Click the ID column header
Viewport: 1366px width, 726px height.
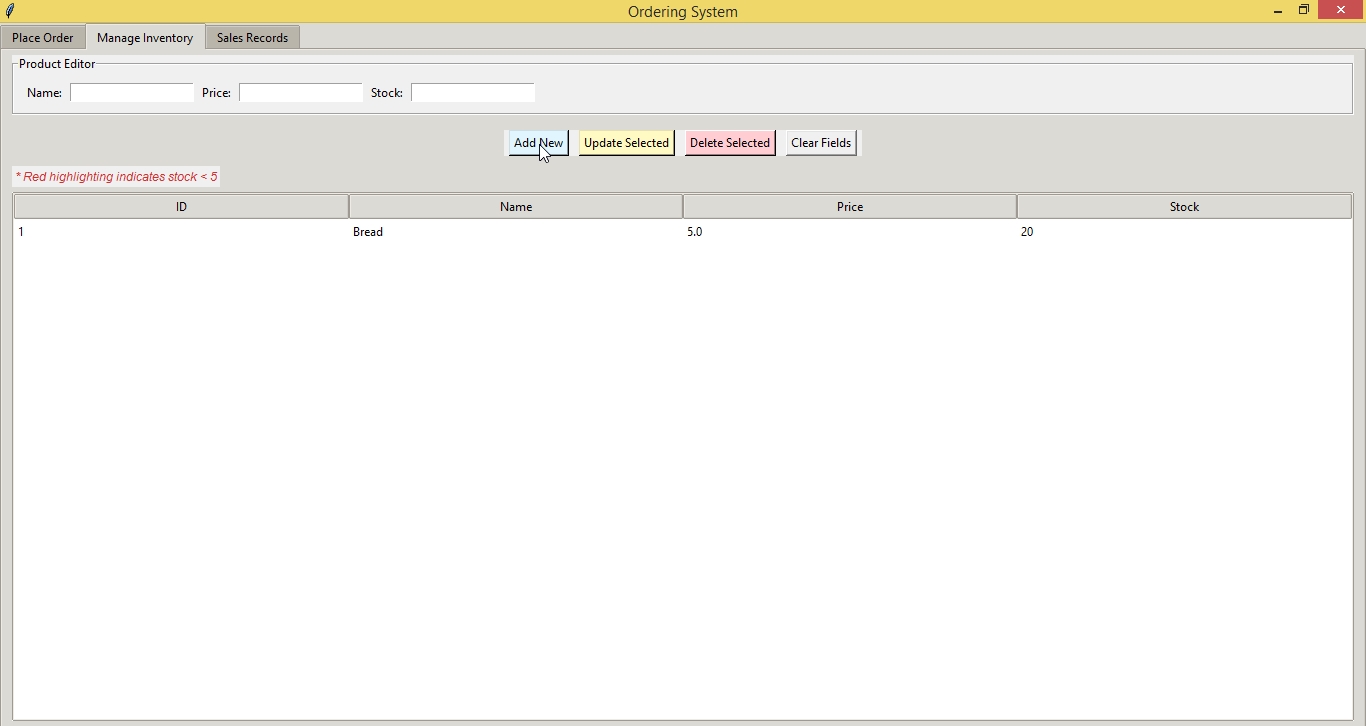click(181, 207)
